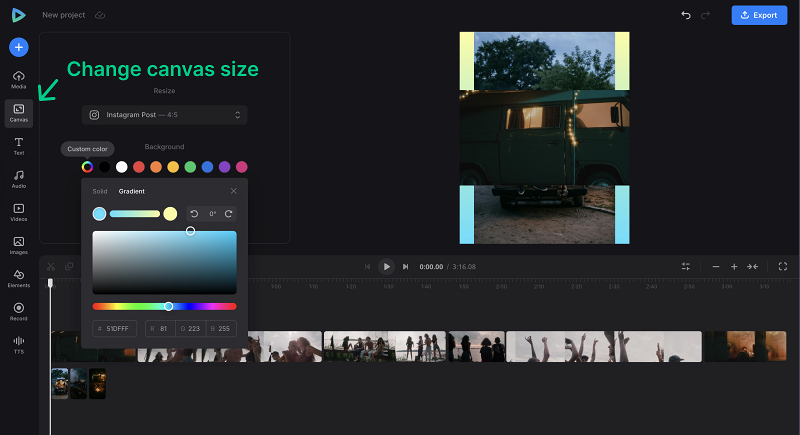Image resolution: width=800 pixels, height=435 pixels.
Task: Skip to the timeline end
Action: coord(405,267)
